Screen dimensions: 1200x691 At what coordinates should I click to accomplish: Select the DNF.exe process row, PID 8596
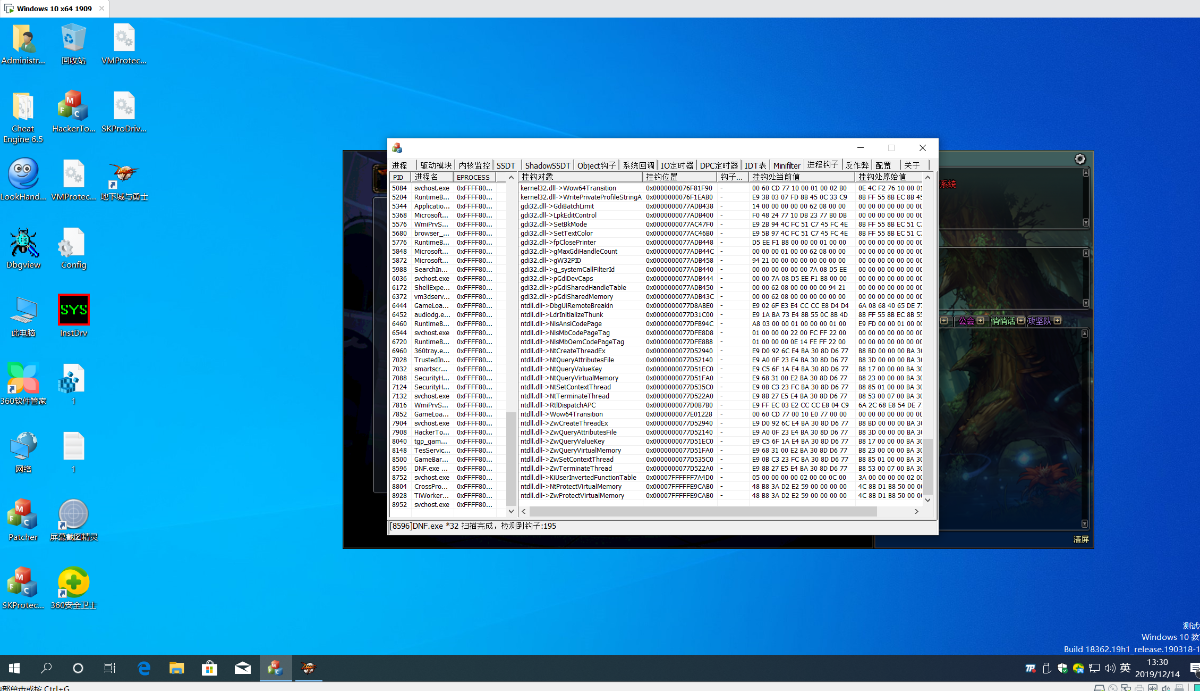(x=446, y=469)
